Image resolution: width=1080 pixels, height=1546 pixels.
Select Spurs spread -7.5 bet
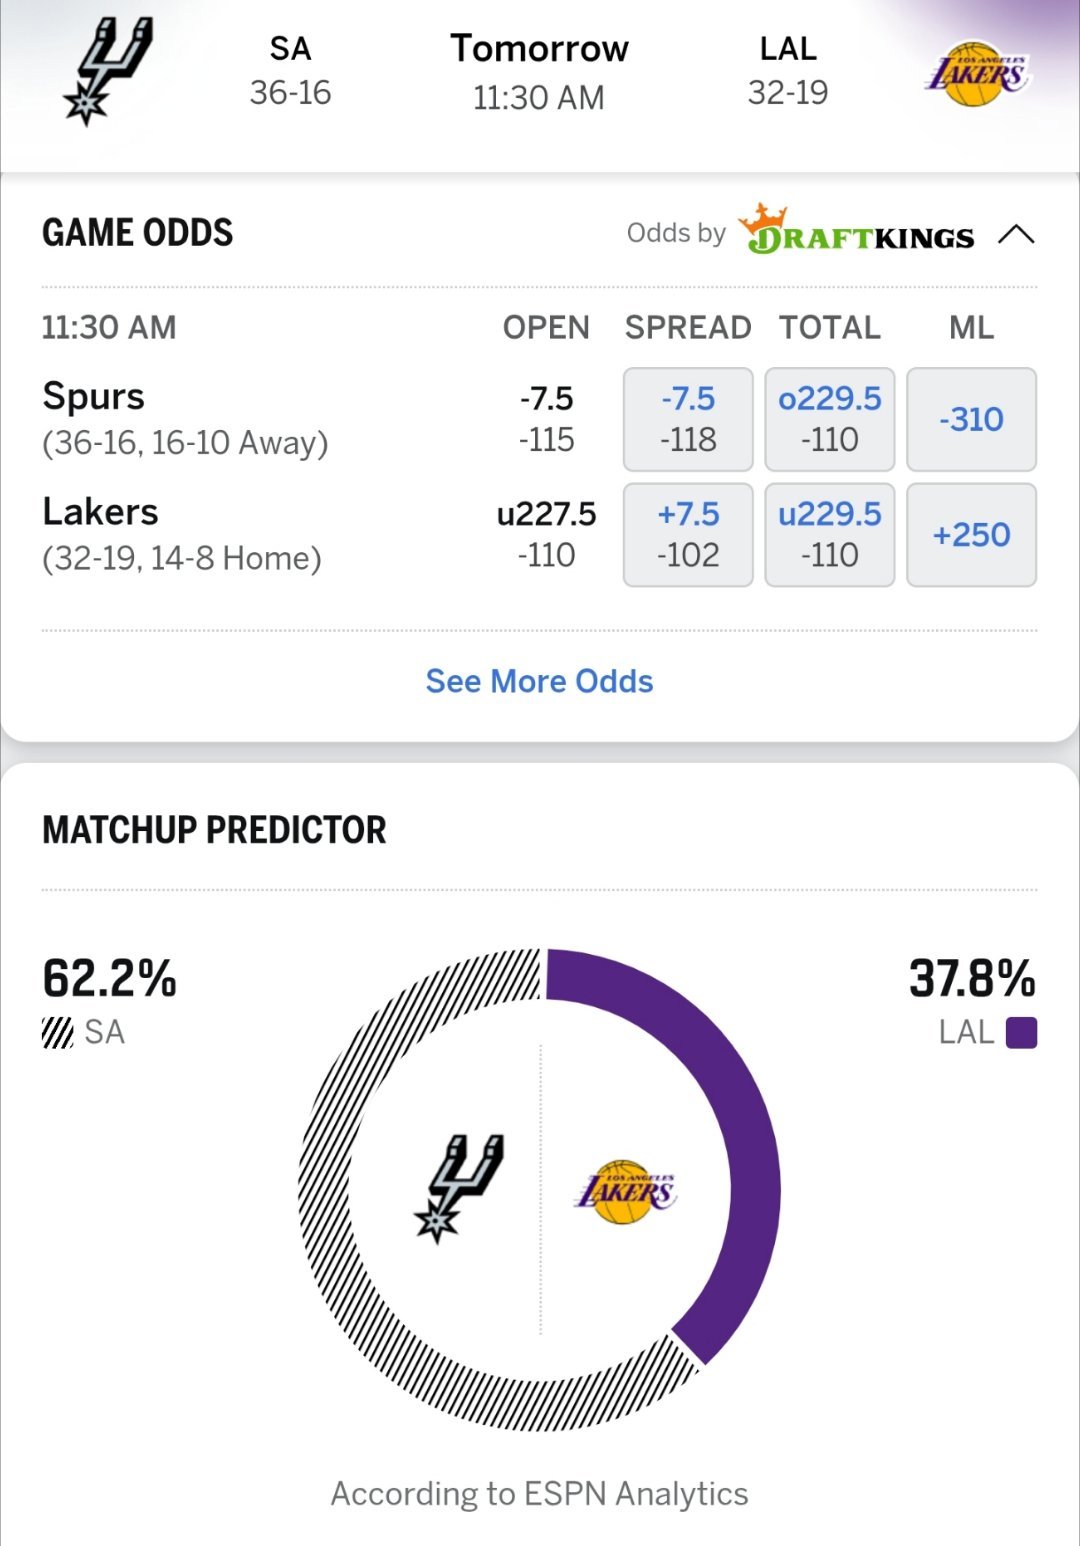[x=688, y=419]
